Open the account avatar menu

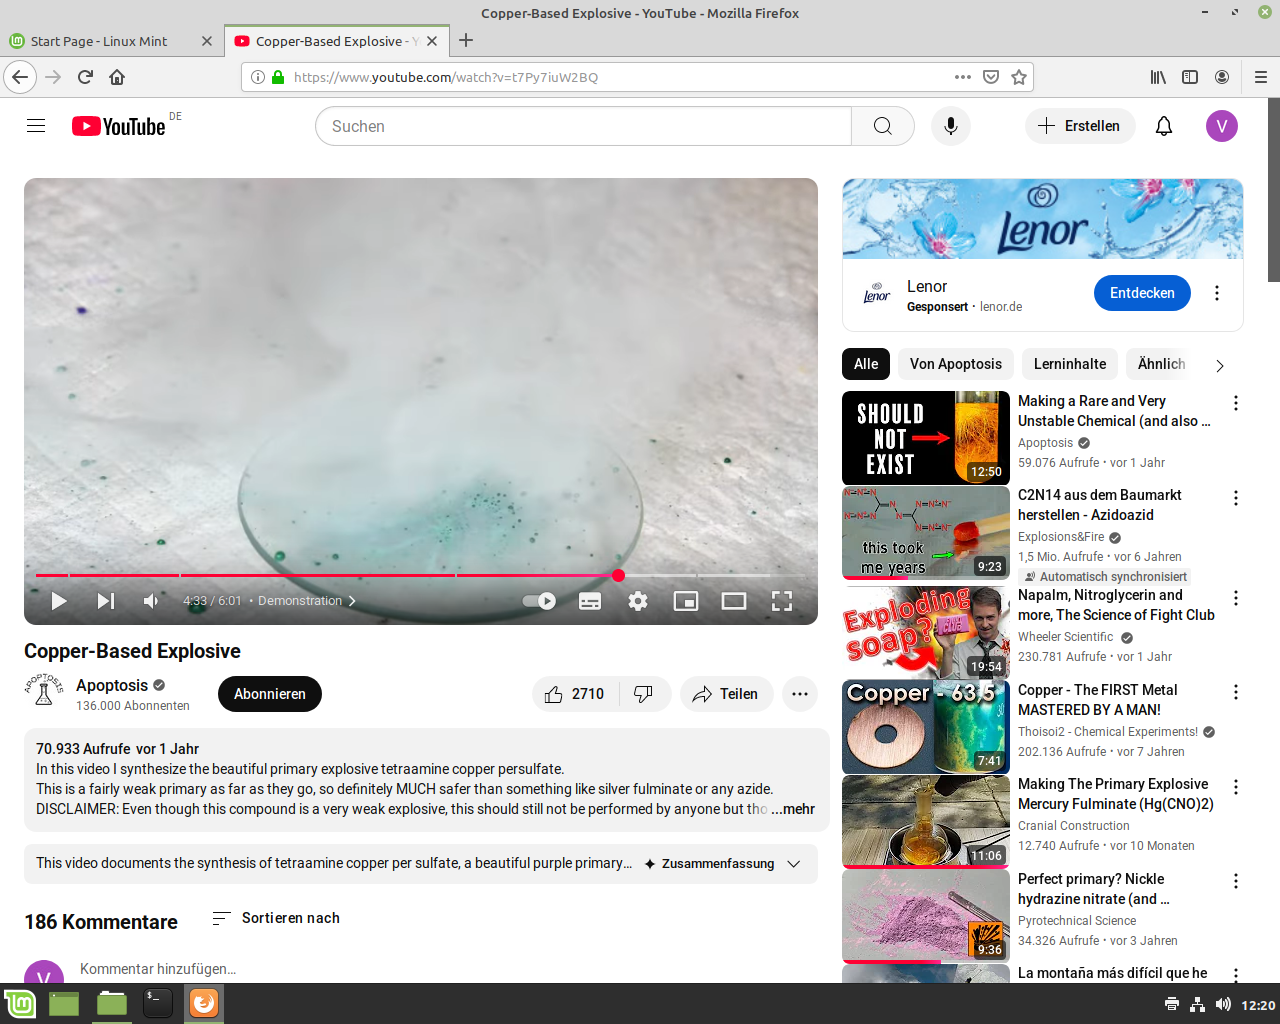pos(1222,126)
